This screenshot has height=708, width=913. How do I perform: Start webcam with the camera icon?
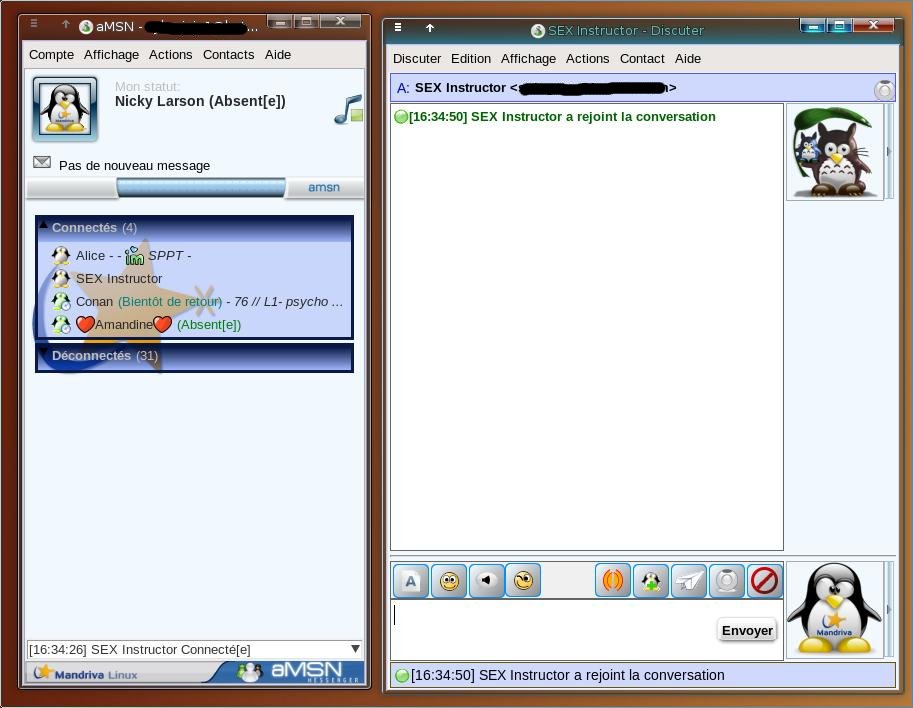coord(727,580)
